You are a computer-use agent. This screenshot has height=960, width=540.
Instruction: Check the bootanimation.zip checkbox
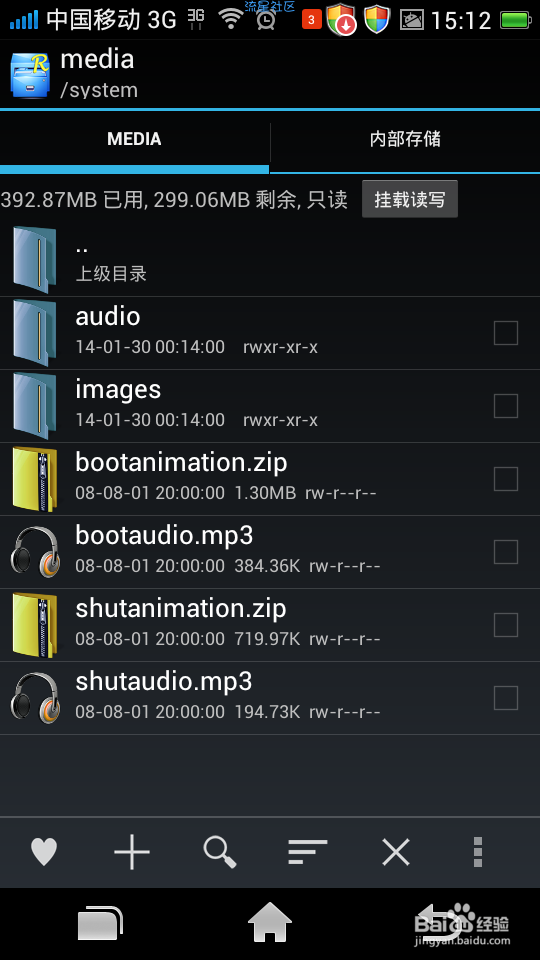point(506,479)
